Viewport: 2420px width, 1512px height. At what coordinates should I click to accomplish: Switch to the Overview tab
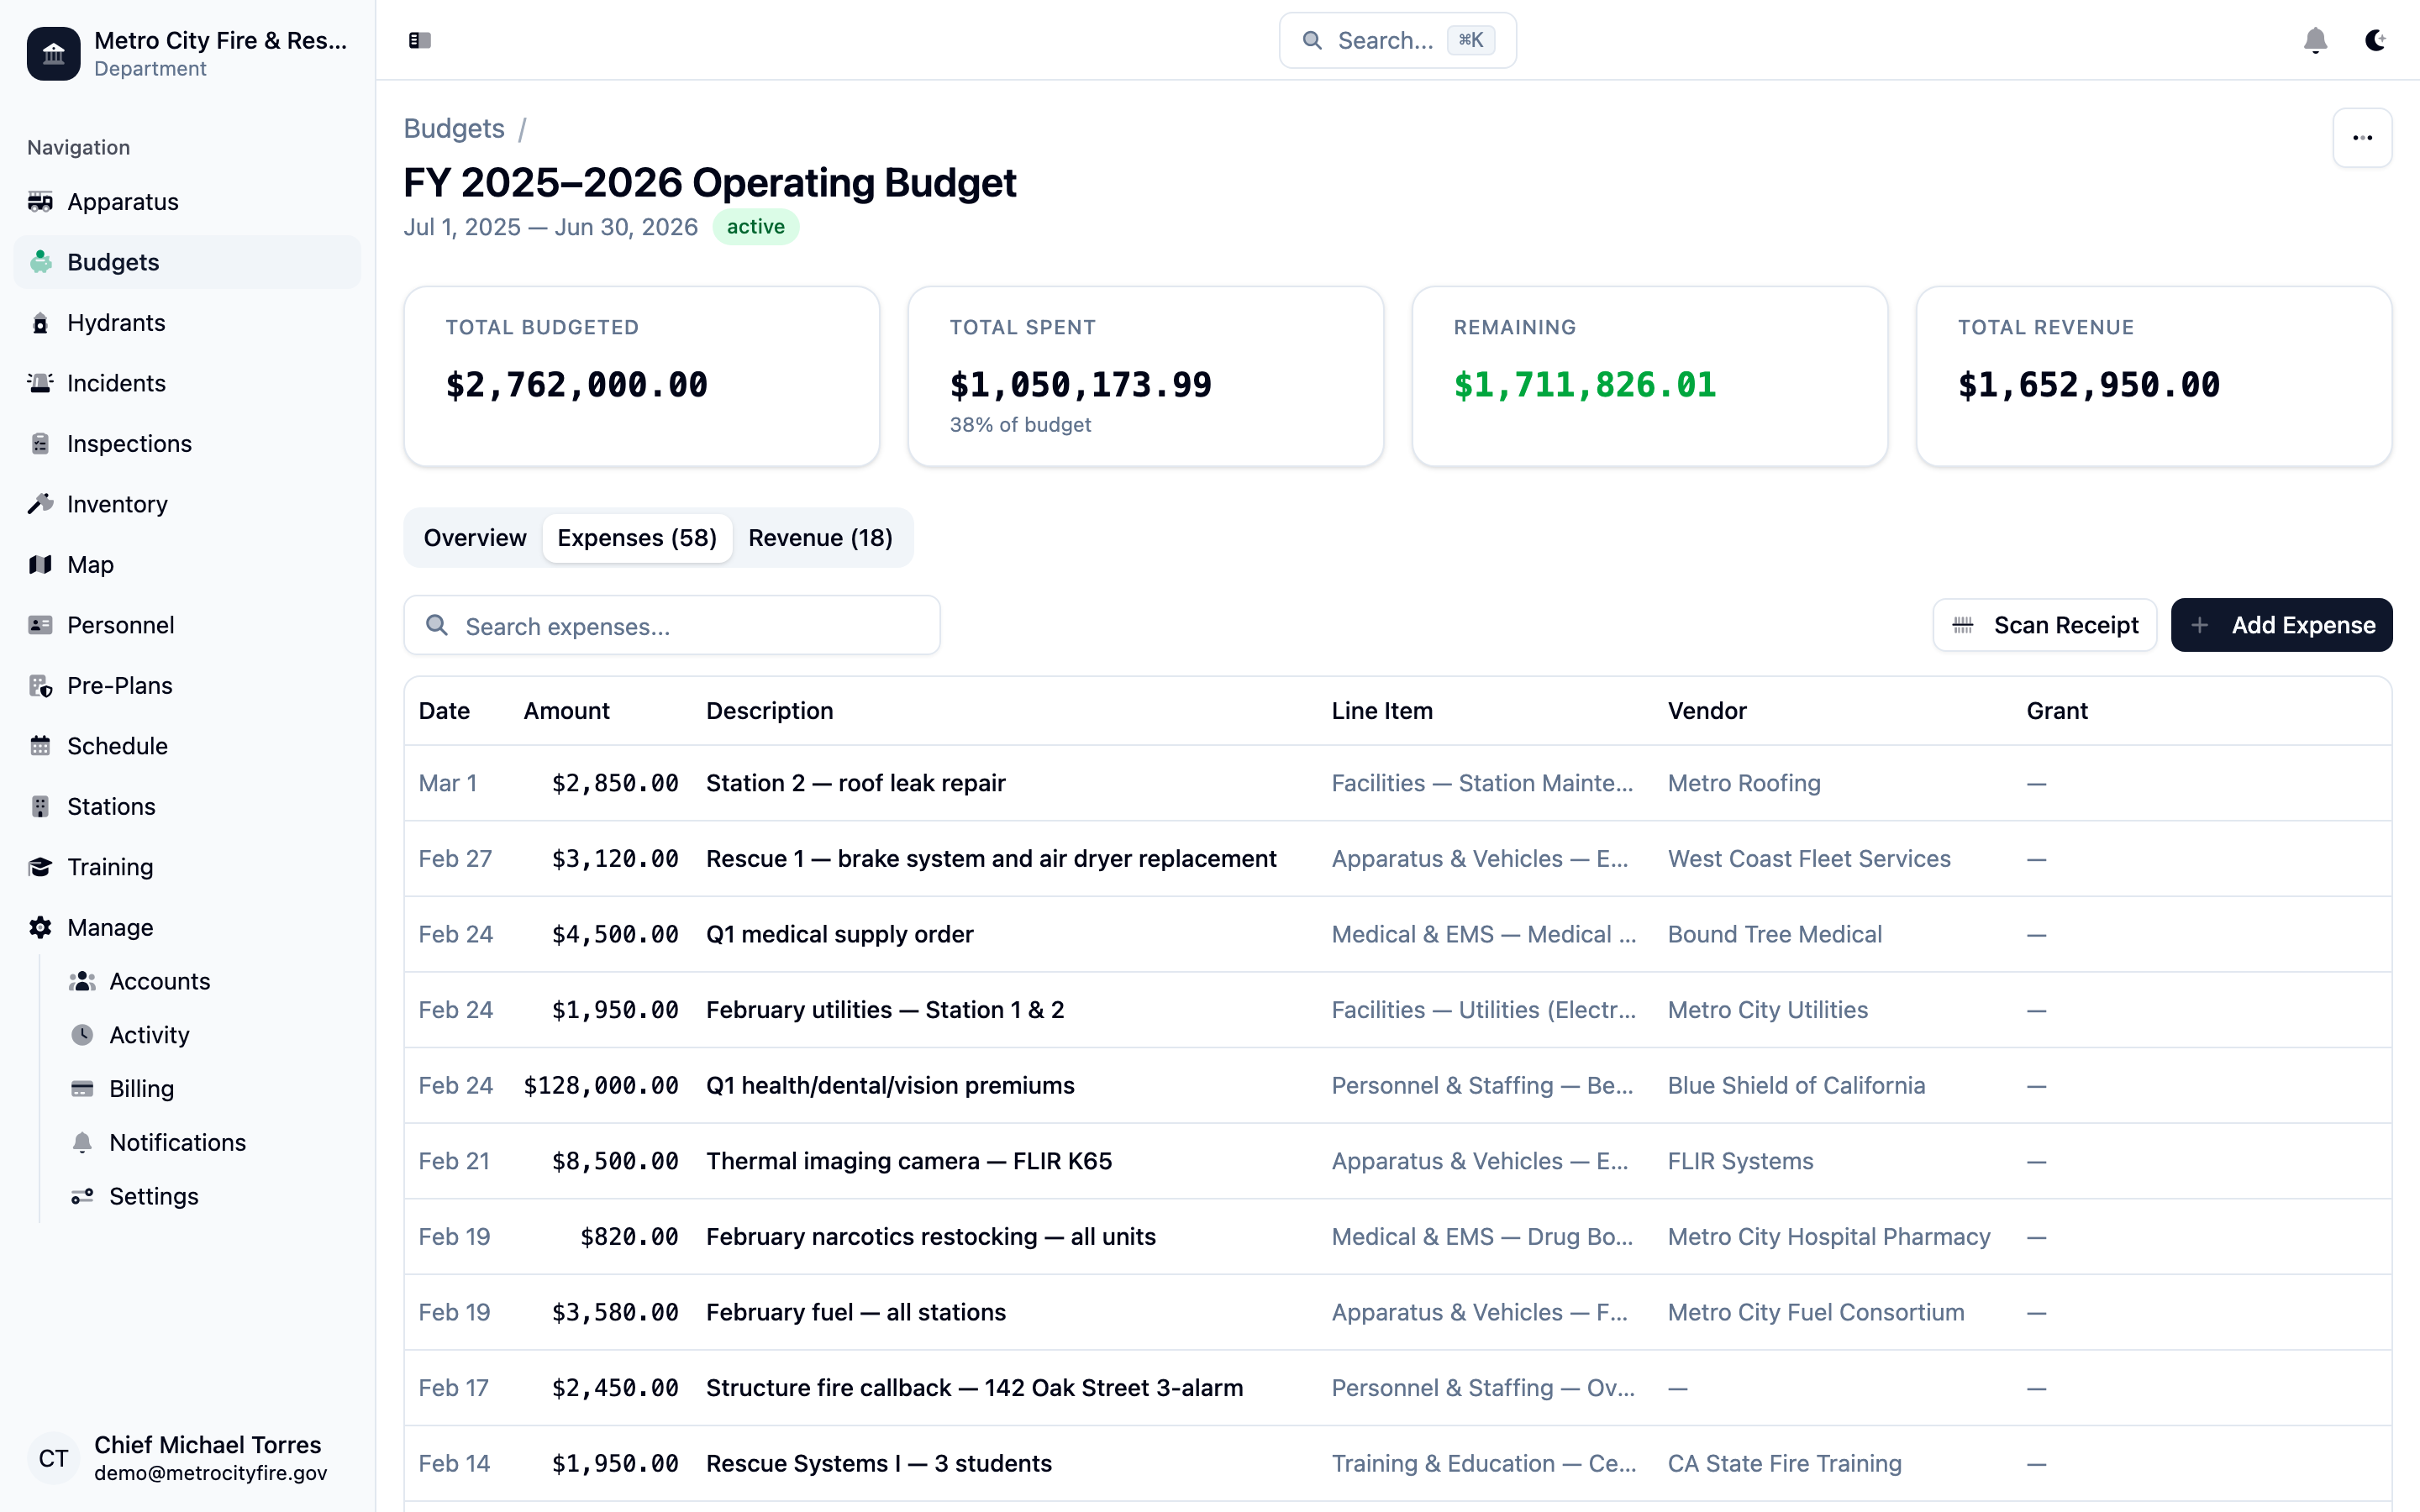(x=474, y=537)
